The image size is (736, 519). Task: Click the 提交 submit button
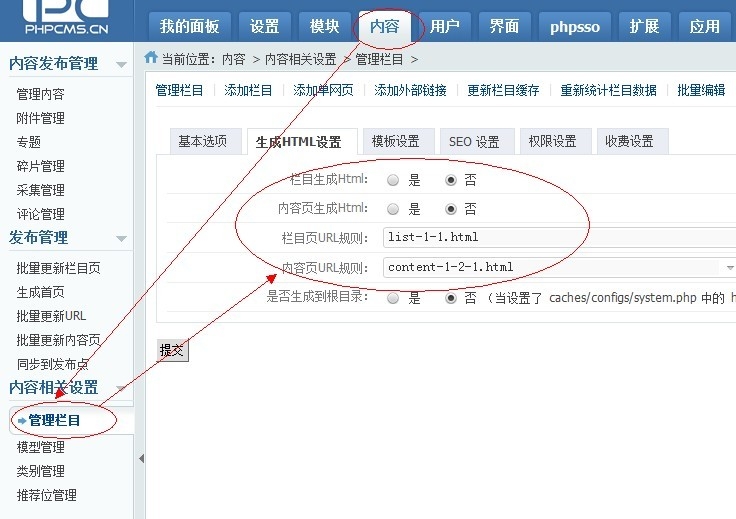pyautogui.click(x=172, y=350)
